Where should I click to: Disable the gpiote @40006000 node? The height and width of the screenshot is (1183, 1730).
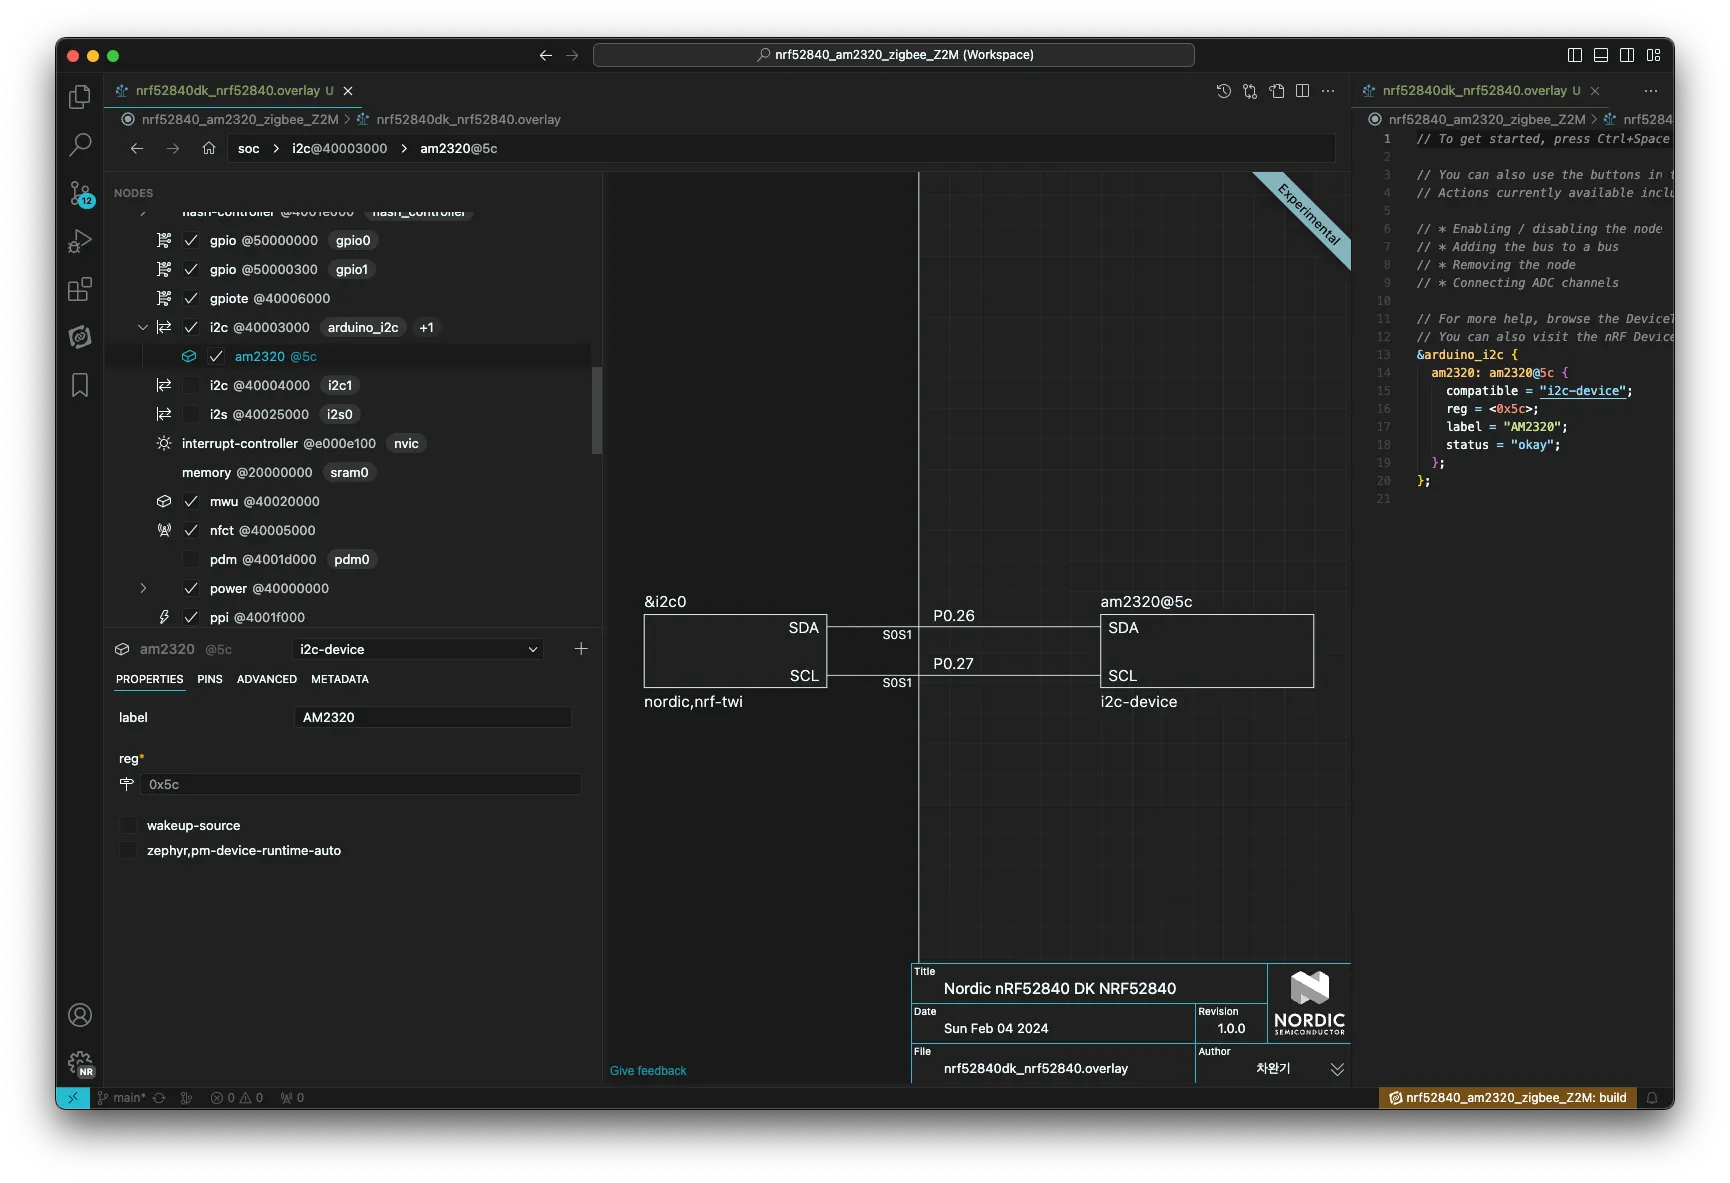click(191, 298)
